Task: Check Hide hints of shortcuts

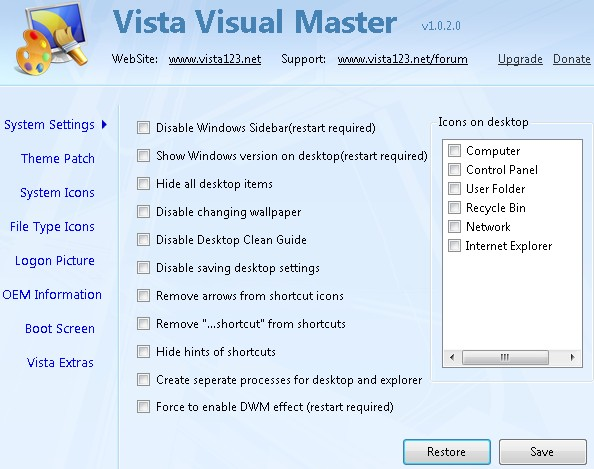Action: [x=143, y=352]
